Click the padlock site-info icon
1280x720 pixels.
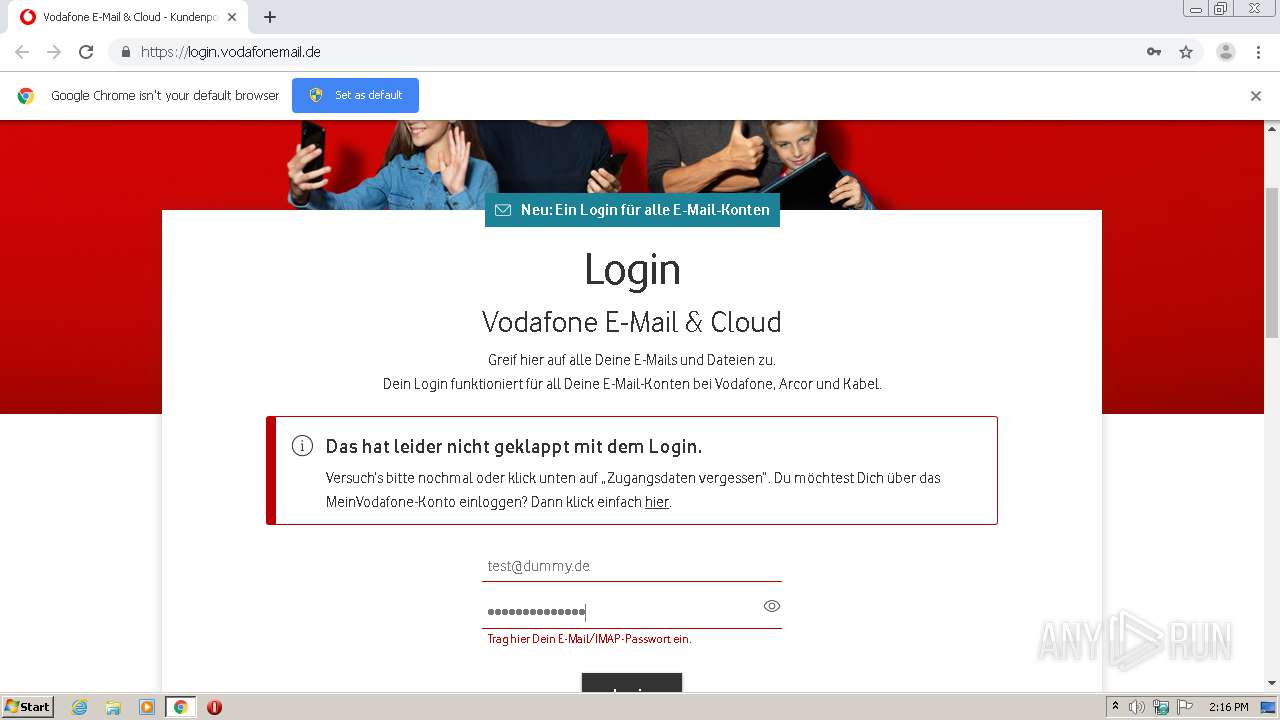point(125,52)
